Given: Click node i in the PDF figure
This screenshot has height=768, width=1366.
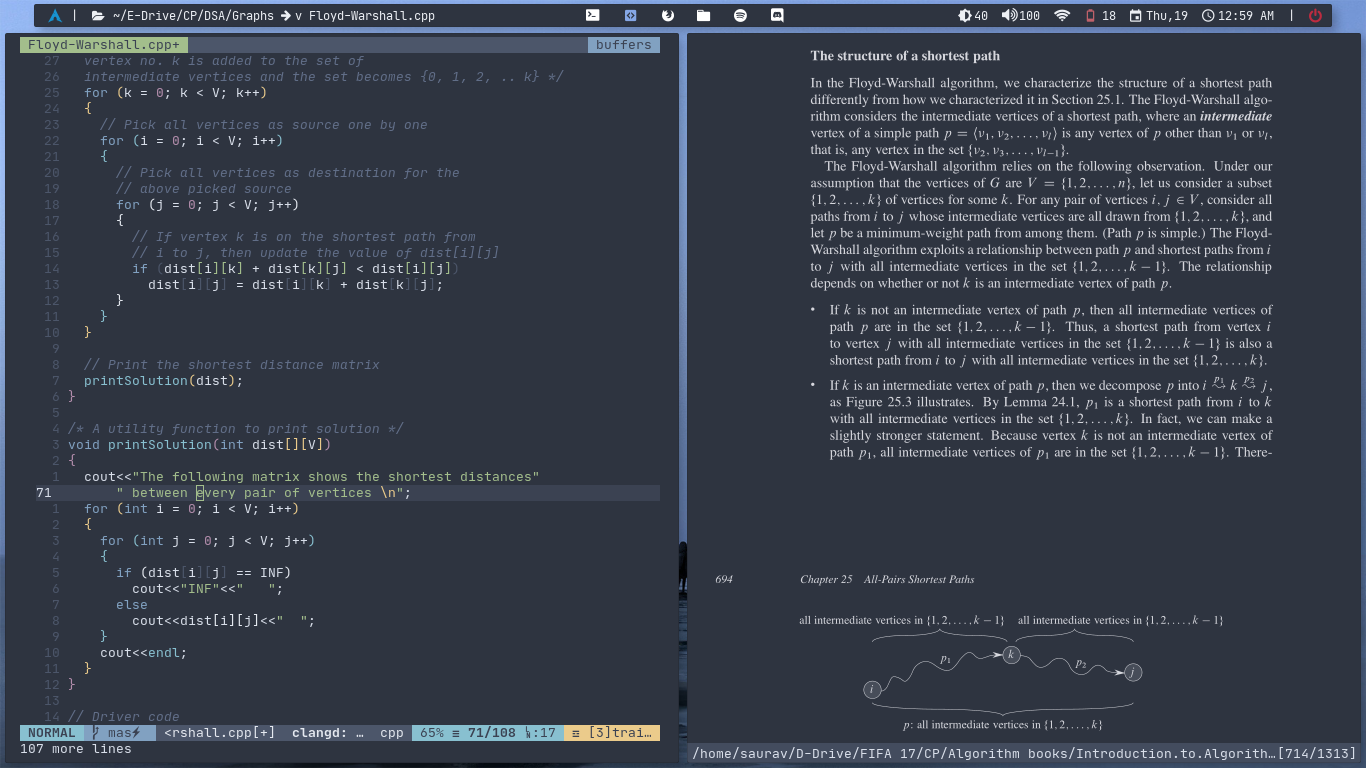Looking at the screenshot, I should (x=873, y=690).
